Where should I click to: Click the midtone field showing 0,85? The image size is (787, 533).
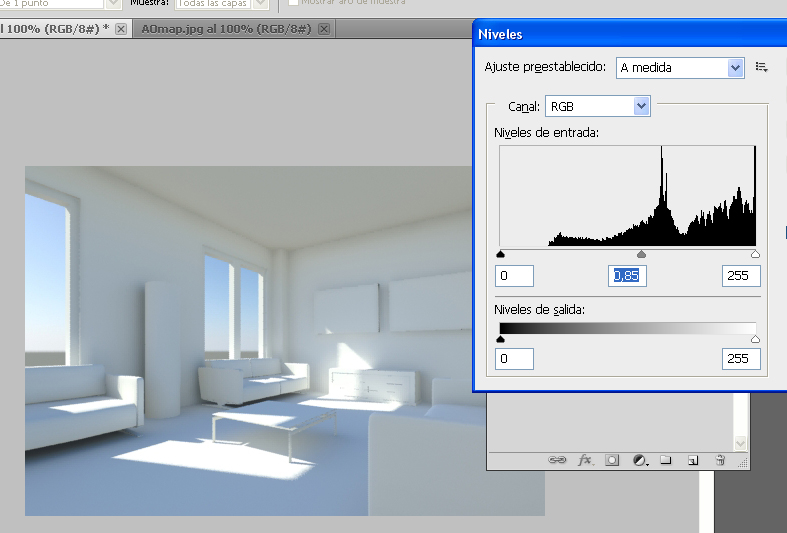tap(627, 276)
